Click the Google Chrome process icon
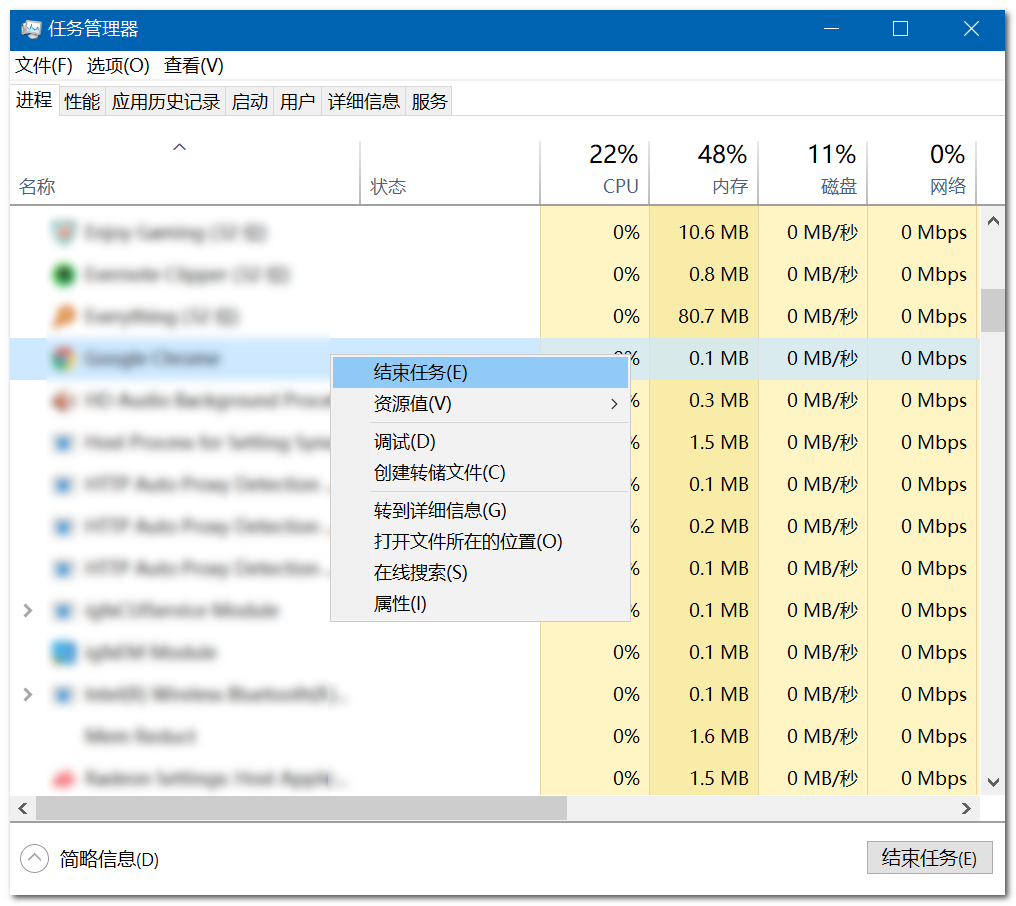The height and width of the screenshot is (906, 1016). [x=64, y=358]
